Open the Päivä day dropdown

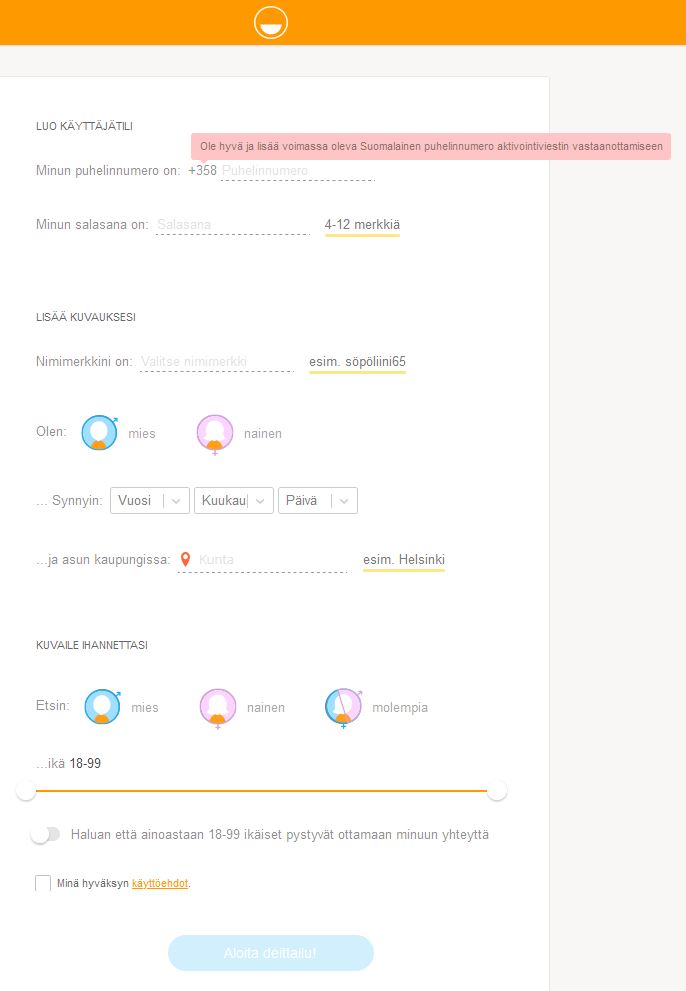pyautogui.click(x=317, y=501)
